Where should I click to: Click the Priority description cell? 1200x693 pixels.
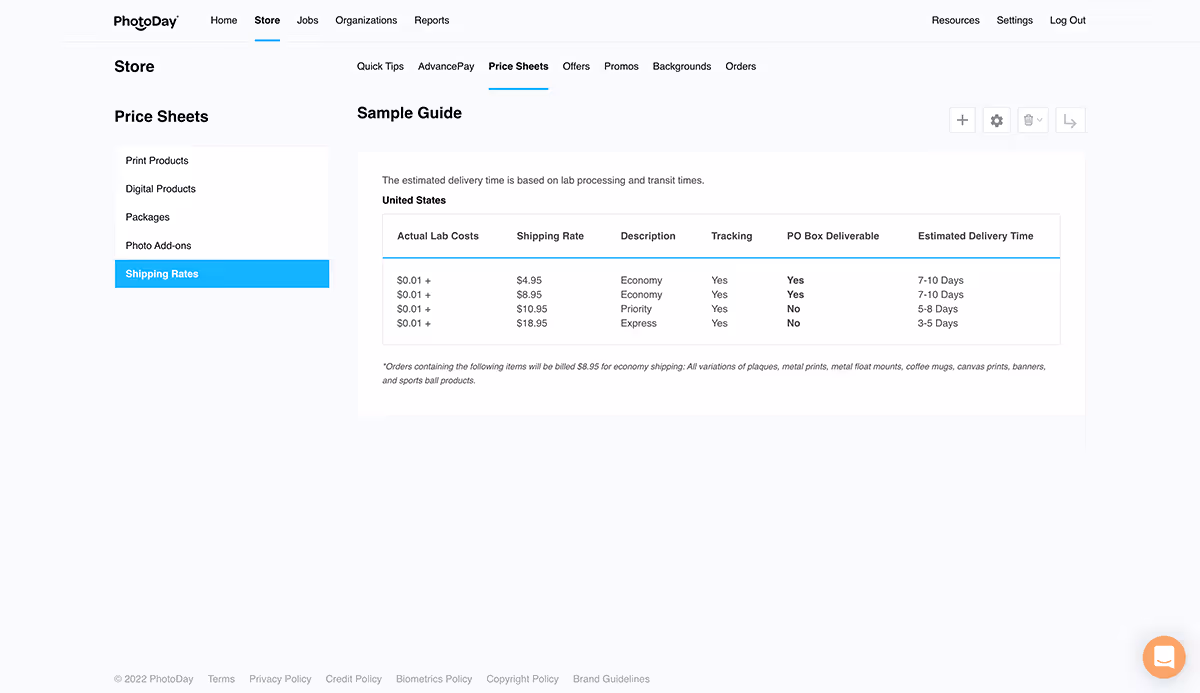[636, 309]
